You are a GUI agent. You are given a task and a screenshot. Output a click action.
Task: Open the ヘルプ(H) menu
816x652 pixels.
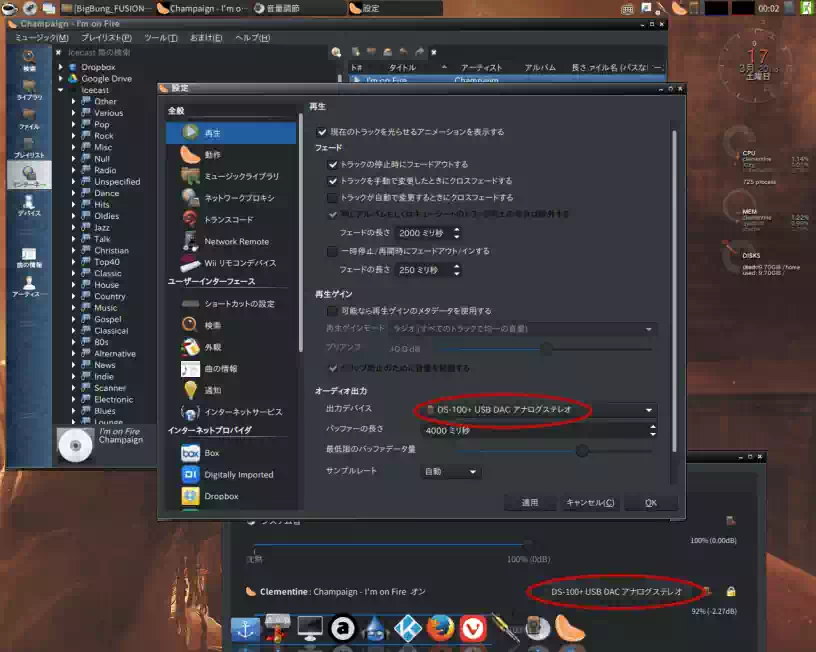252,38
